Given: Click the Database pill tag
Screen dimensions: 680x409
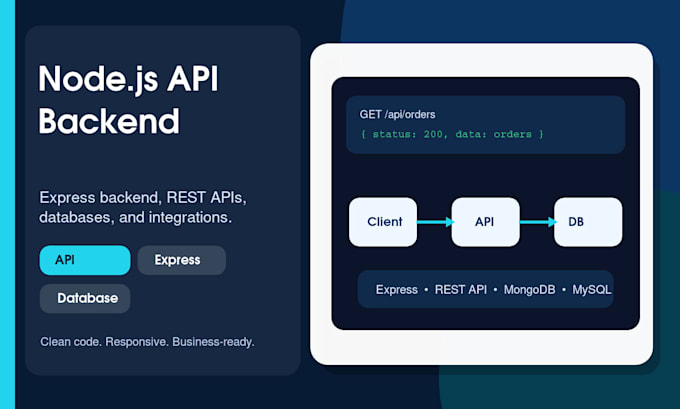Looking at the screenshot, I should (85, 298).
